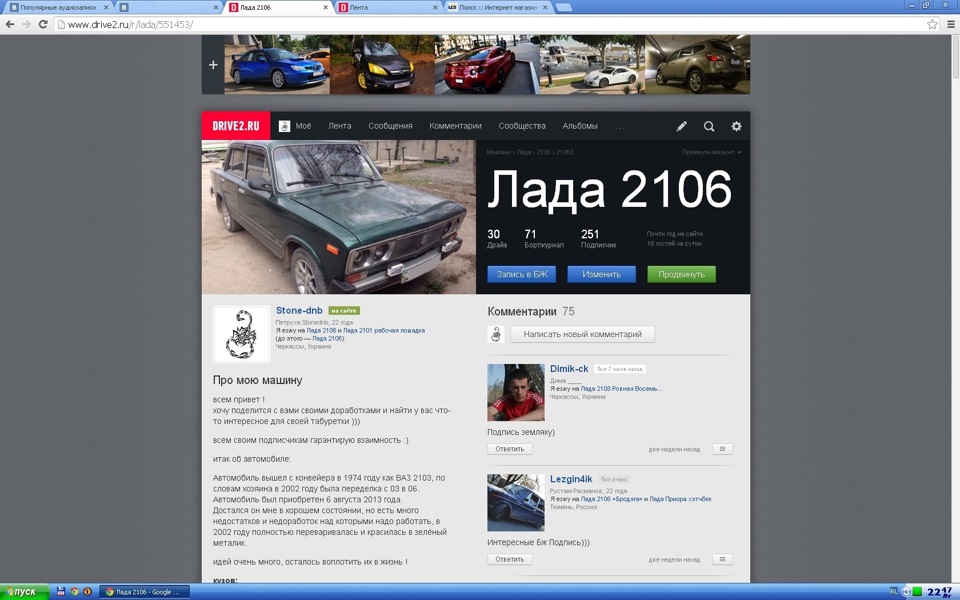This screenshot has height=600, width=960.
Task: Open Альбомы in the navigation bar
Action: coord(580,126)
